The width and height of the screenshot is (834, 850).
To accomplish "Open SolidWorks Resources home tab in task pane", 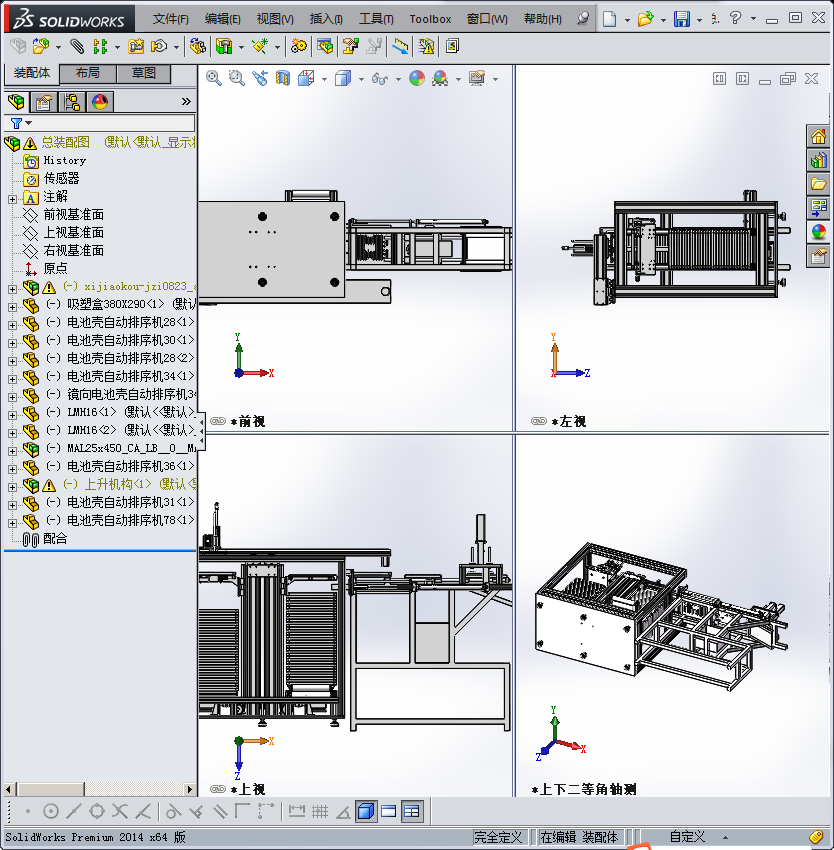I will pos(818,136).
